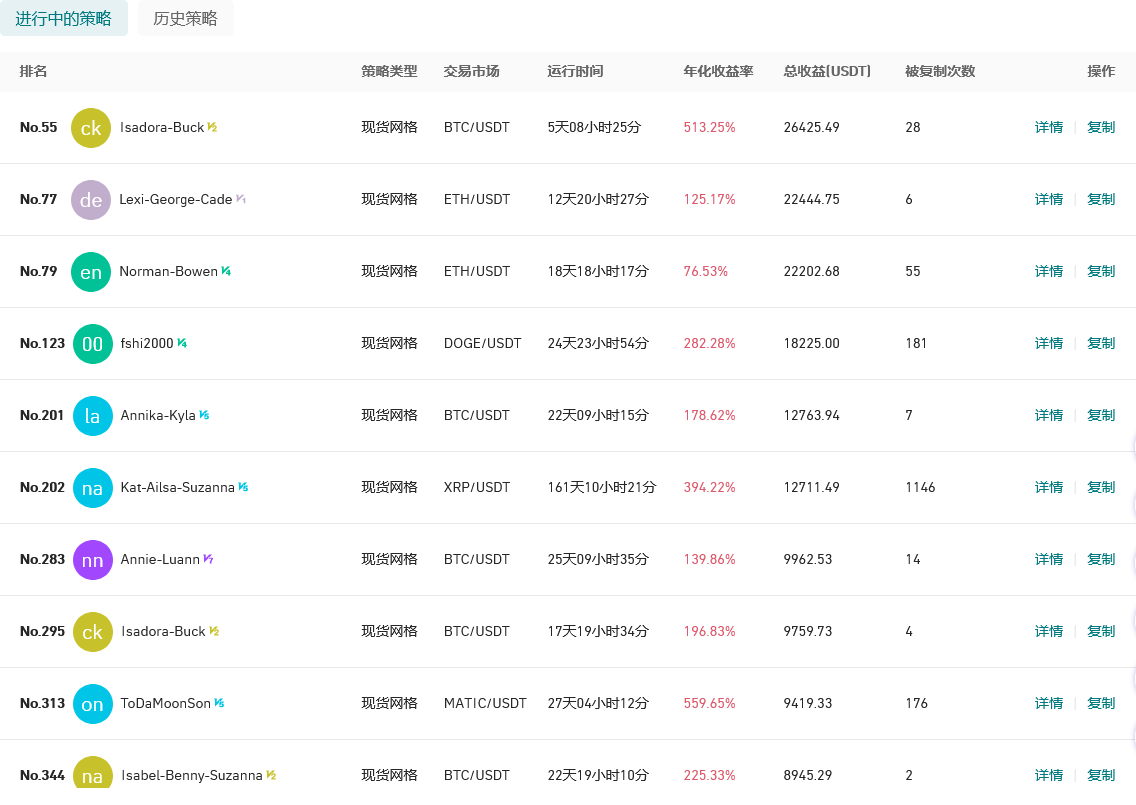Viewport: 1136px width, 805px height.
Task: Open 详情 for fshi2000's DOGE/USDT strategy
Action: pyautogui.click(x=1048, y=343)
